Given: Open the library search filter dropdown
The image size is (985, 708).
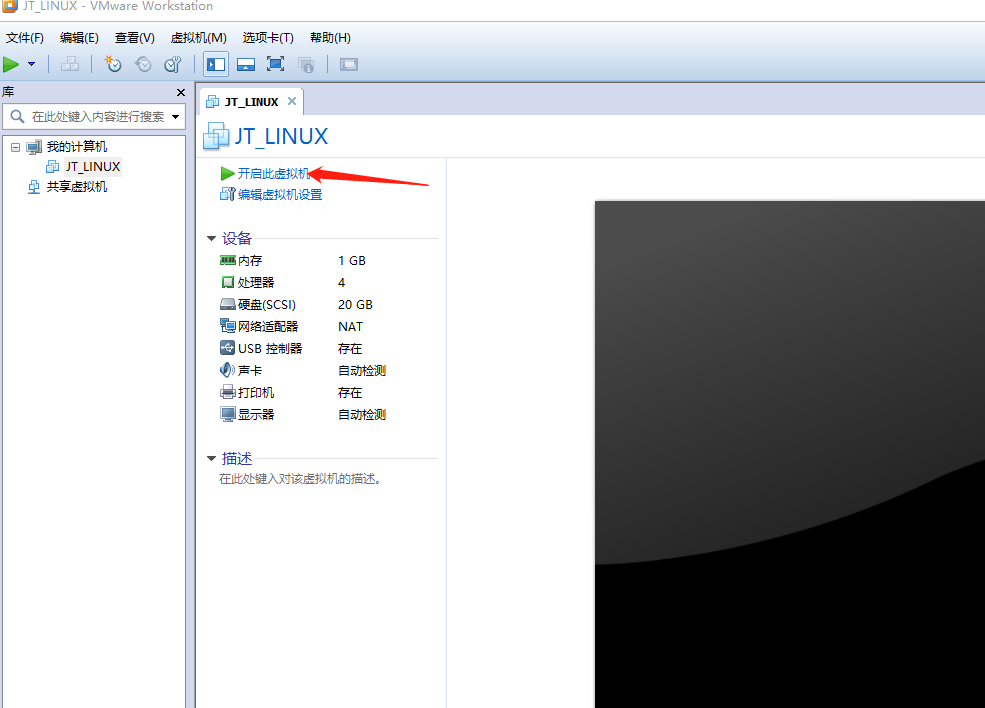Looking at the screenshot, I should click(175, 117).
